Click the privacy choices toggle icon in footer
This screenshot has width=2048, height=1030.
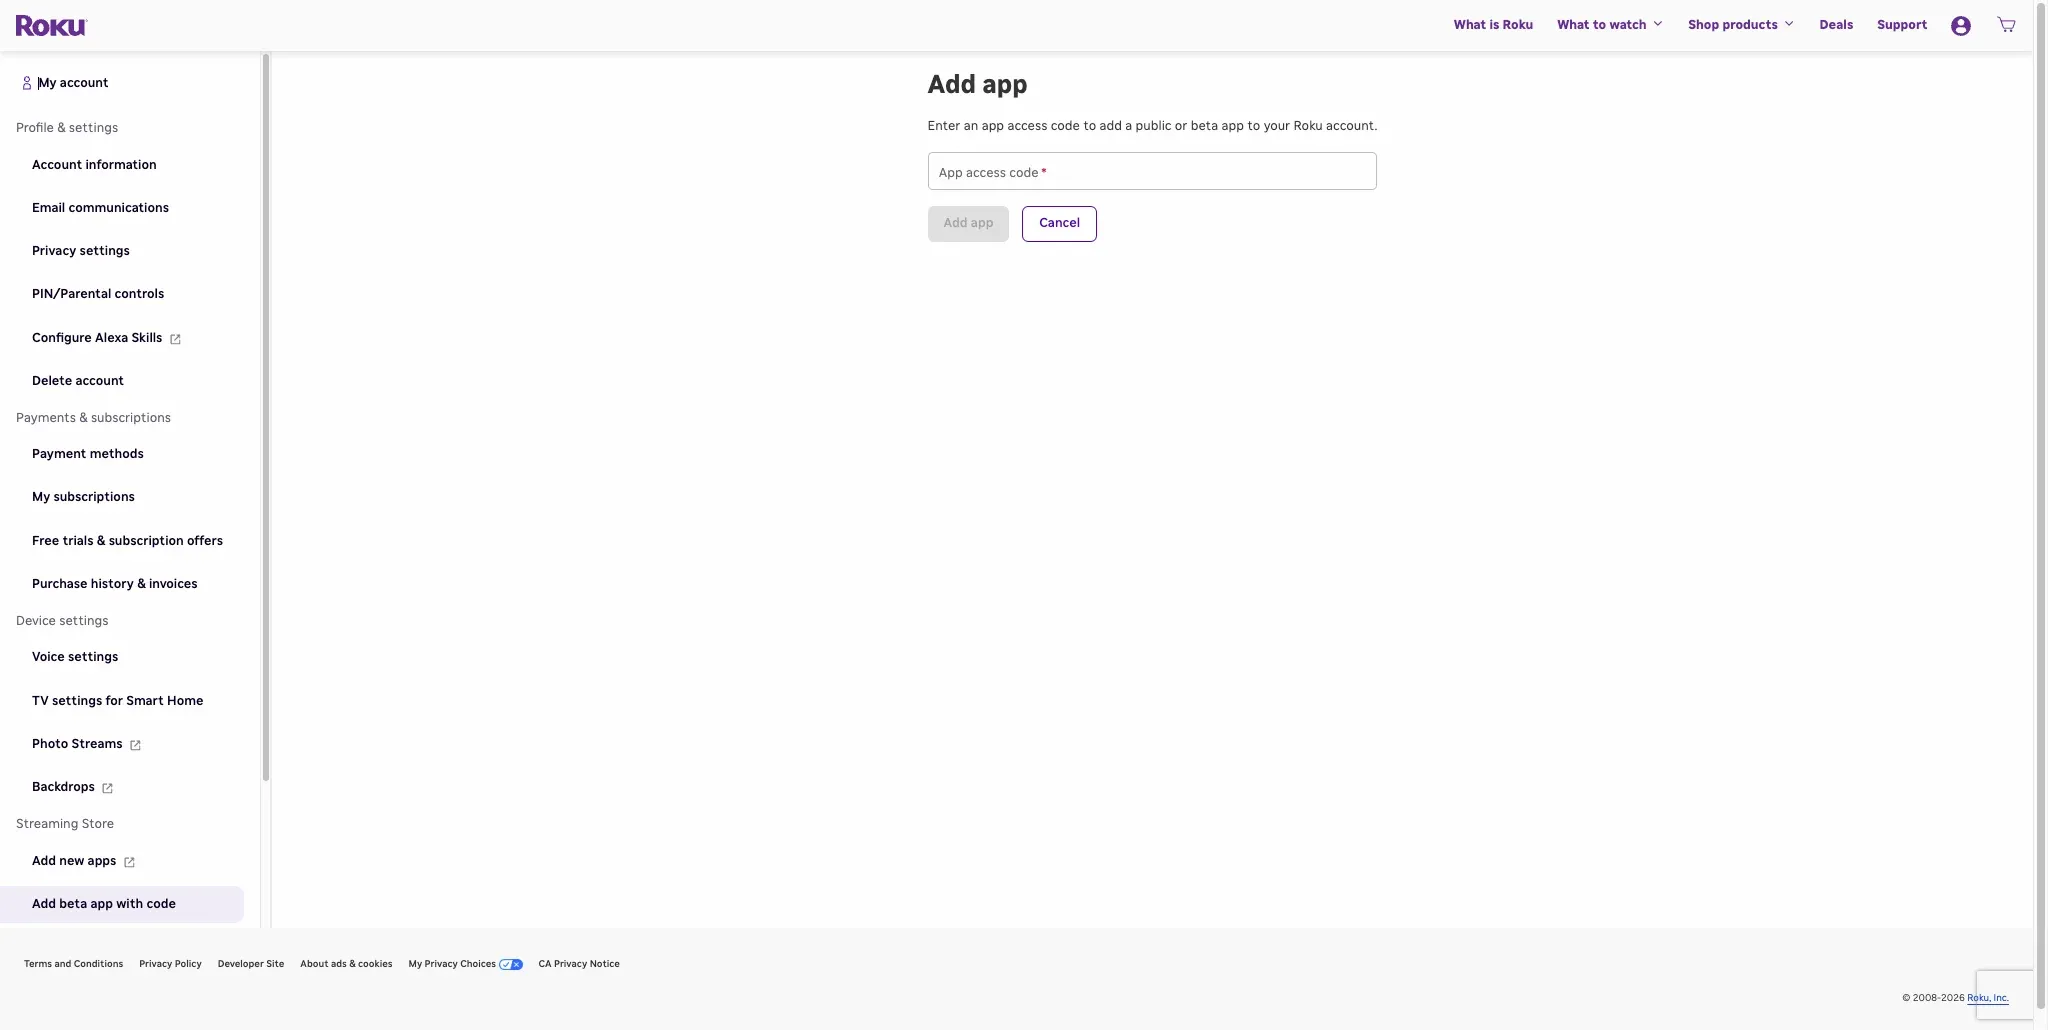(x=511, y=965)
